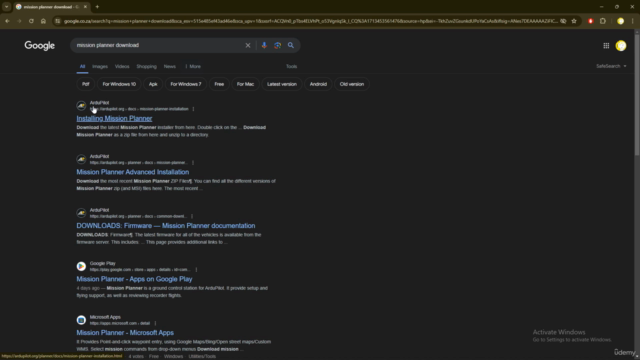Open Chrome profile avatar in toolbar

tap(620, 21)
